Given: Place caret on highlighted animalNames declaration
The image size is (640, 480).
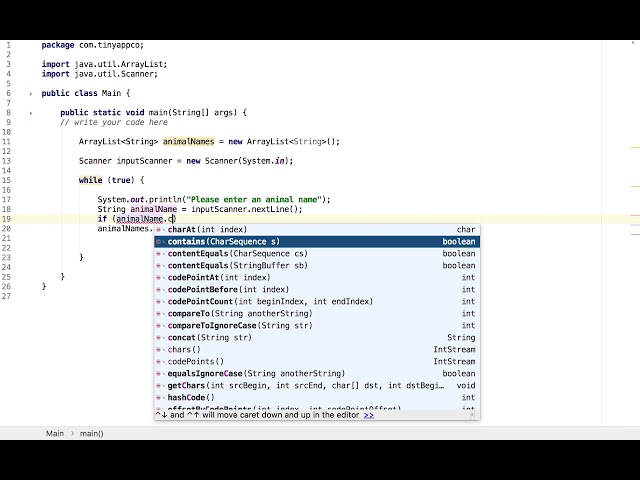Looking at the screenshot, I should pyautogui.click(x=189, y=142).
